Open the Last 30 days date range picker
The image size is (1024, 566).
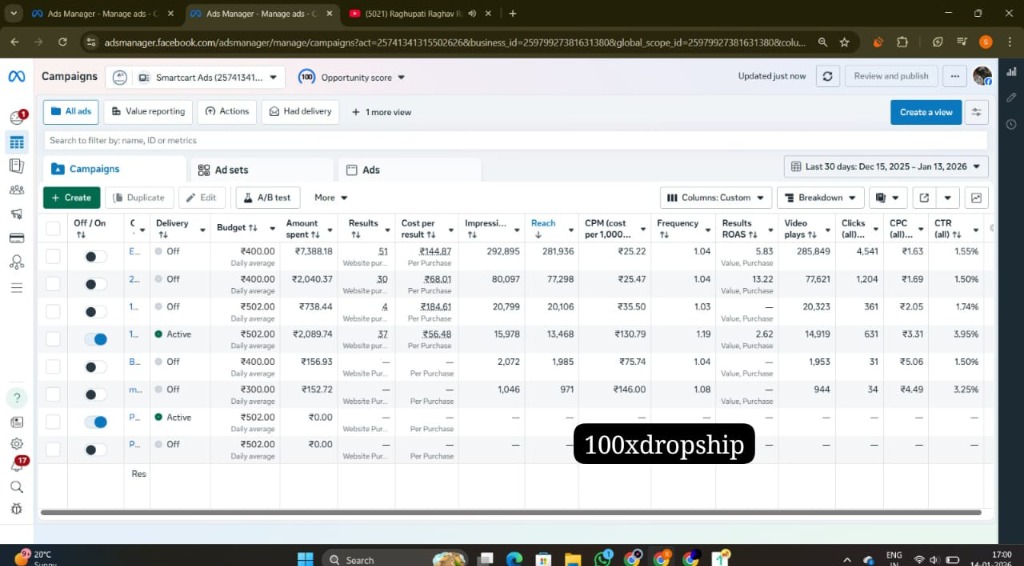(886, 166)
